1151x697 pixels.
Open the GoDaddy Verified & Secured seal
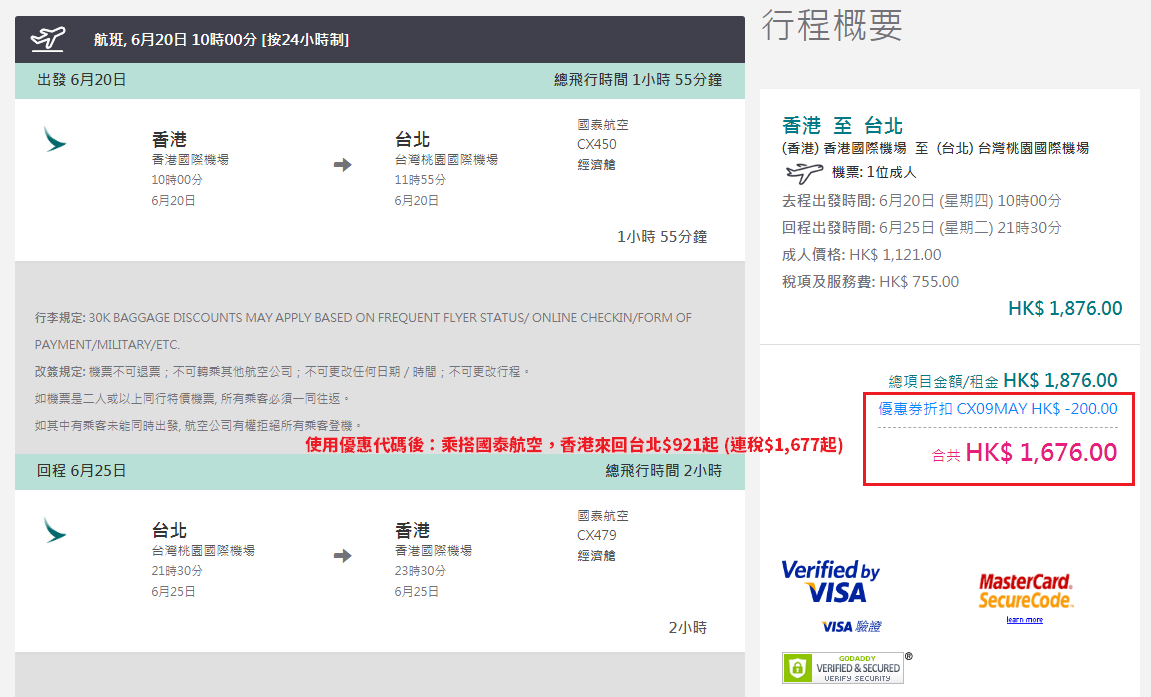(843, 668)
